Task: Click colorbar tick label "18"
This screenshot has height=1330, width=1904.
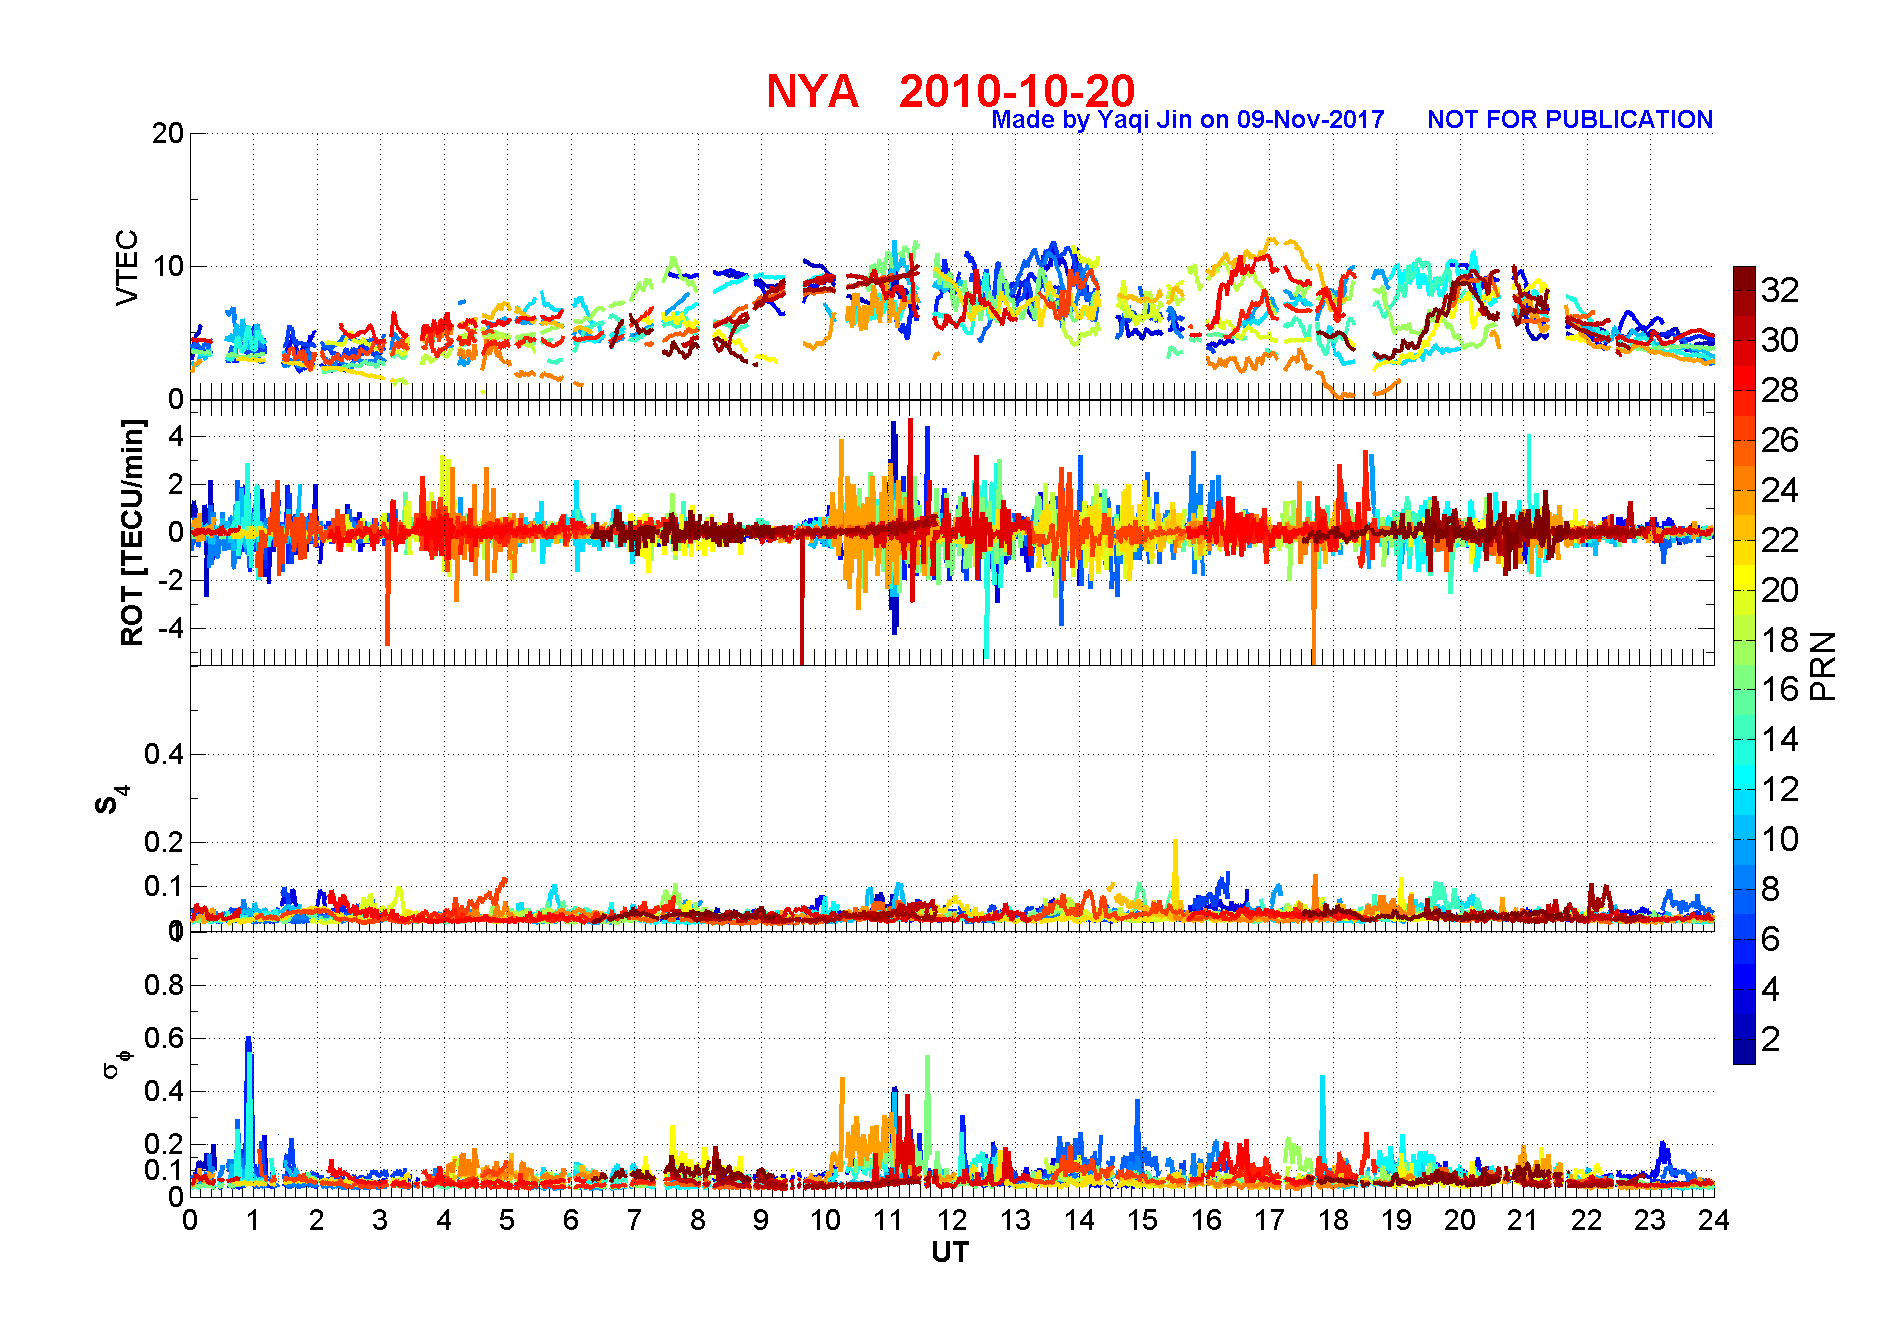Action: coord(1780,640)
